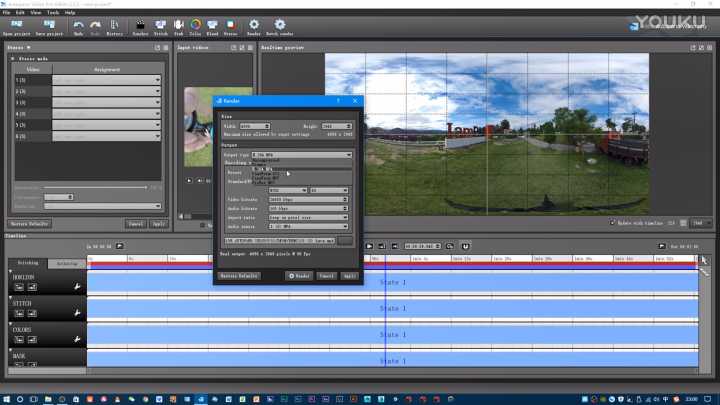
Task: Open the Stereo panel title dropdown arrow
Action: [x=28, y=47]
